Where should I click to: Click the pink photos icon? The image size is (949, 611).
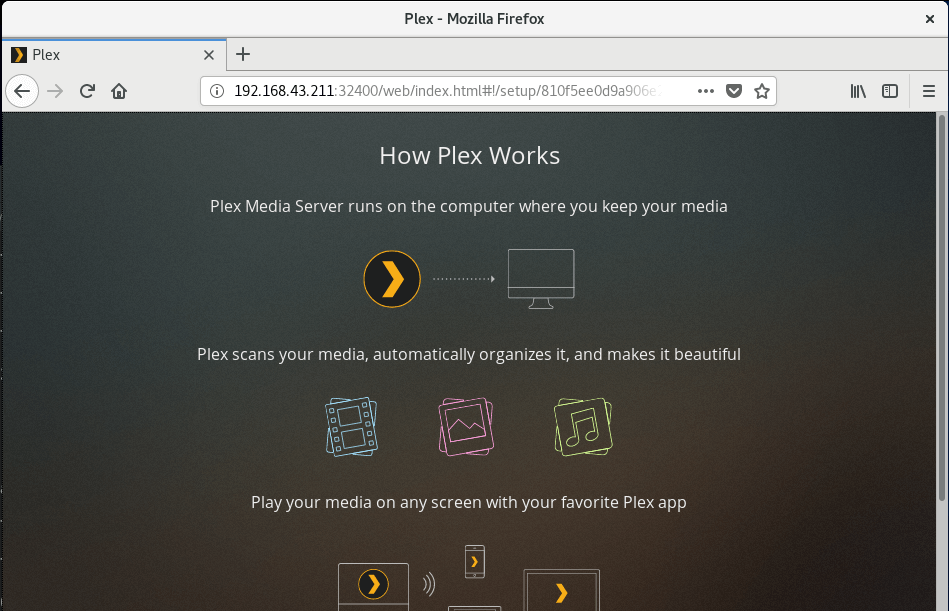[x=466, y=426]
